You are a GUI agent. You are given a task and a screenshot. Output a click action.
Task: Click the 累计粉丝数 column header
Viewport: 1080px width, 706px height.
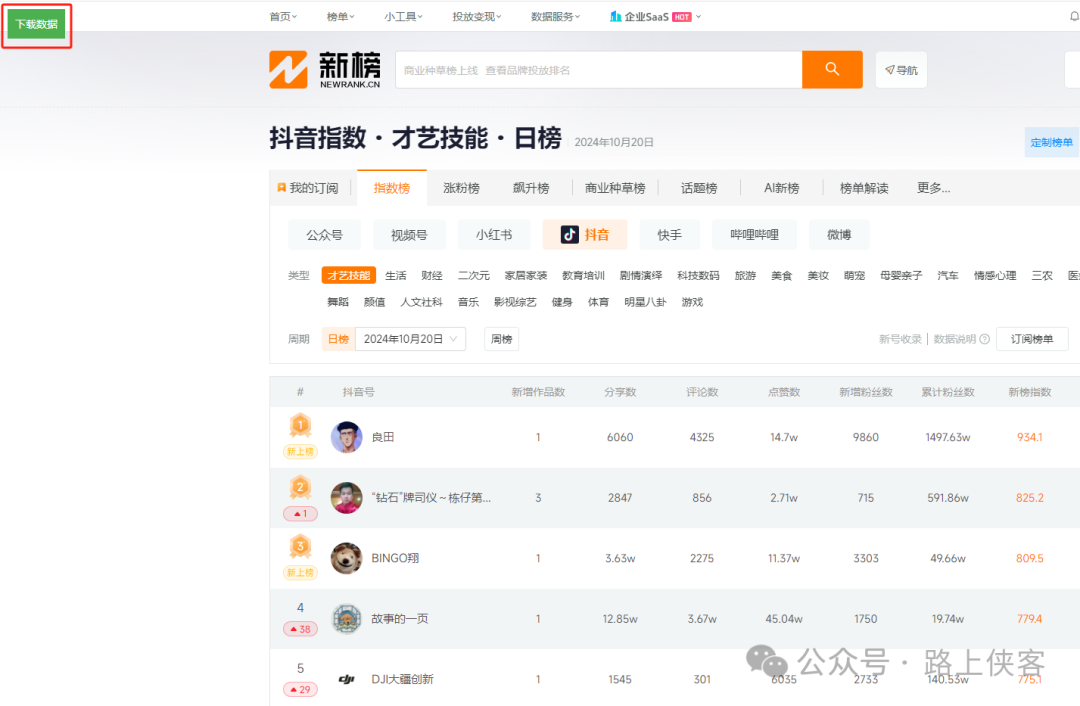948,392
